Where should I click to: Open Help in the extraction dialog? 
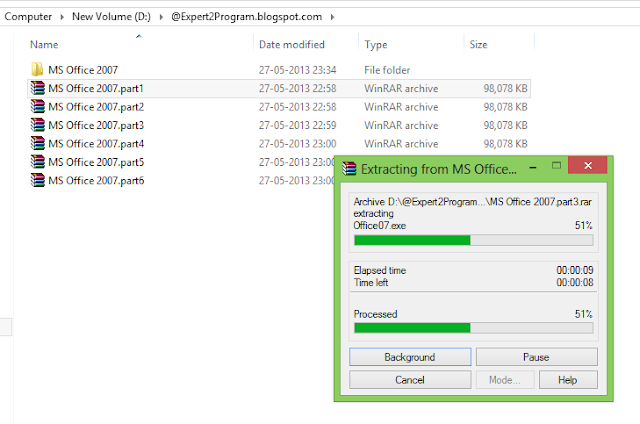[568, 380]
